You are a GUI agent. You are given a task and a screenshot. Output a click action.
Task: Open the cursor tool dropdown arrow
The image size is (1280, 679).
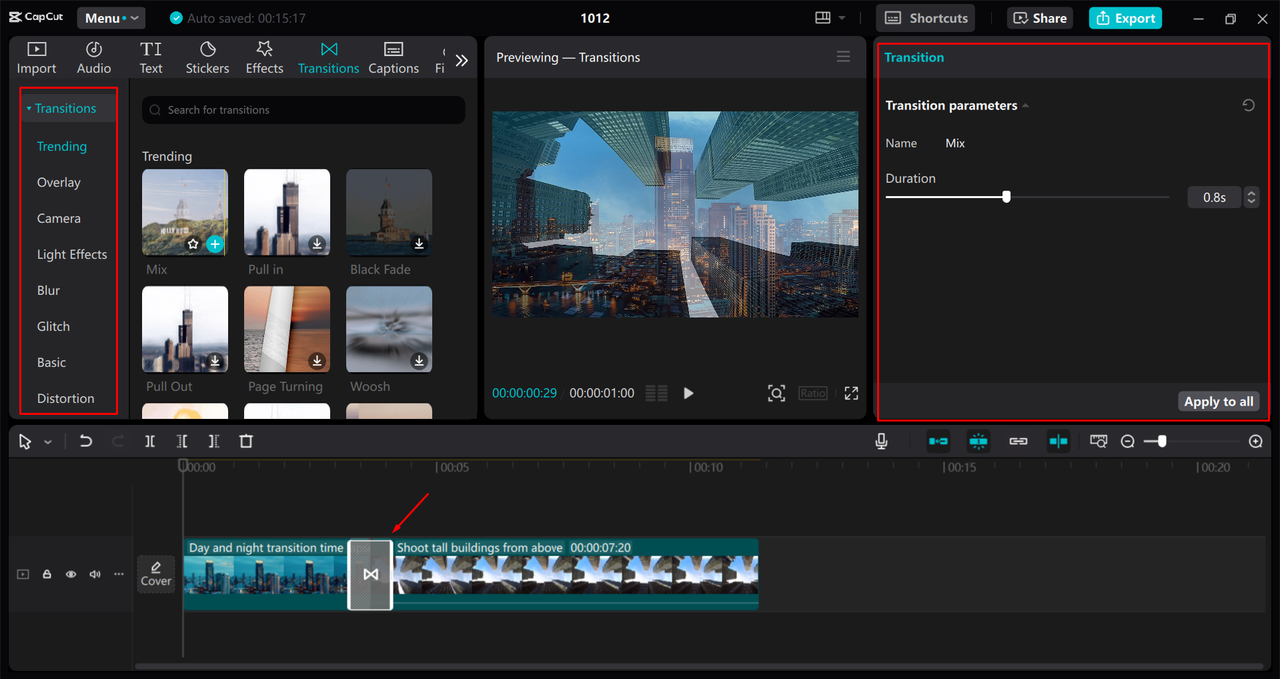point(47,442)
